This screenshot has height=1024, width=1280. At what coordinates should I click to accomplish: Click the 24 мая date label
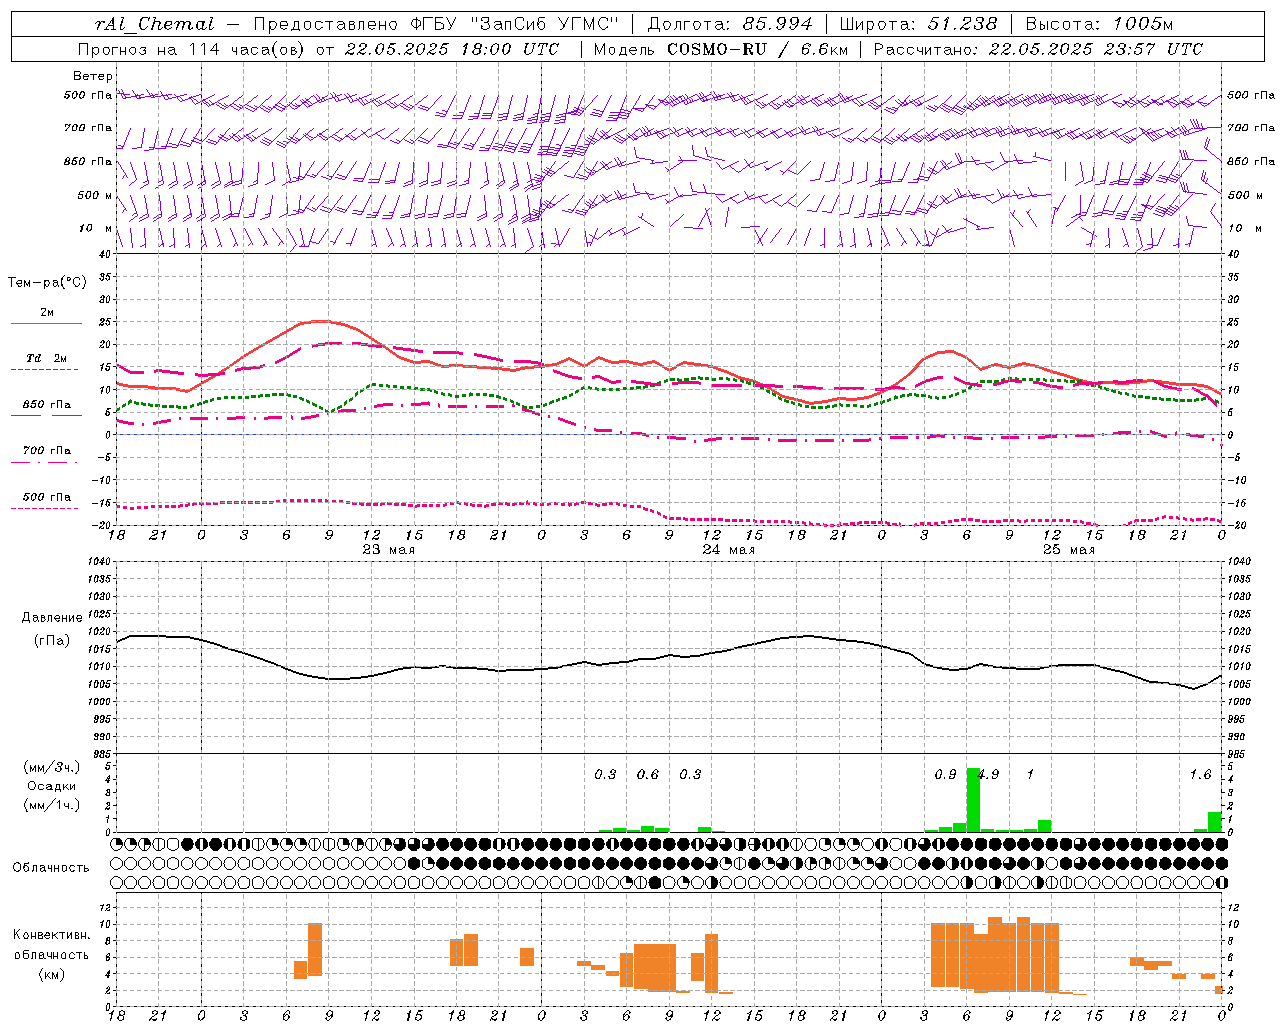(728, 550)
